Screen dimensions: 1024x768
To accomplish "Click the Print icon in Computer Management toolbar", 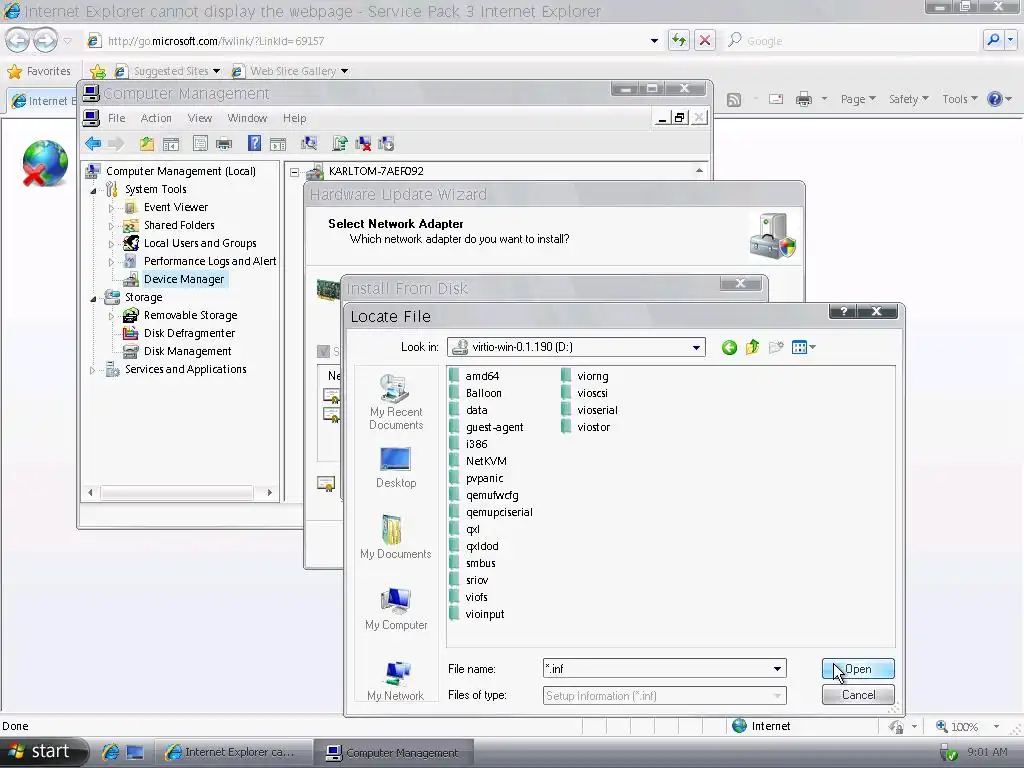I will tap(224, 144).
